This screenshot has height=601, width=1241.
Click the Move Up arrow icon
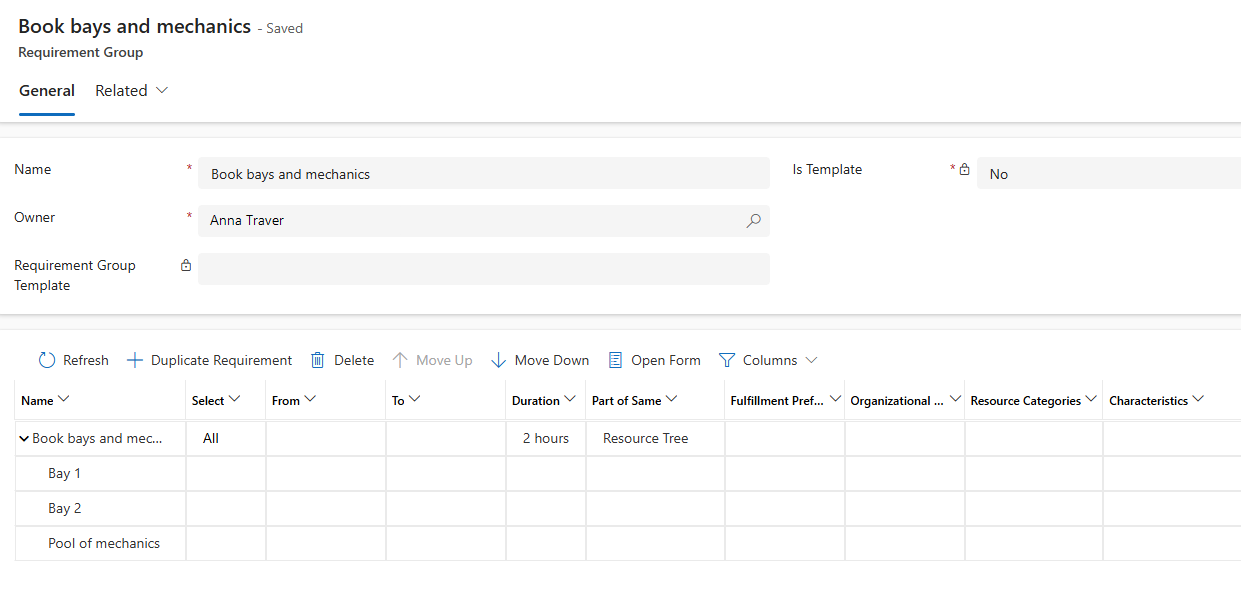[x=400, y=360]
